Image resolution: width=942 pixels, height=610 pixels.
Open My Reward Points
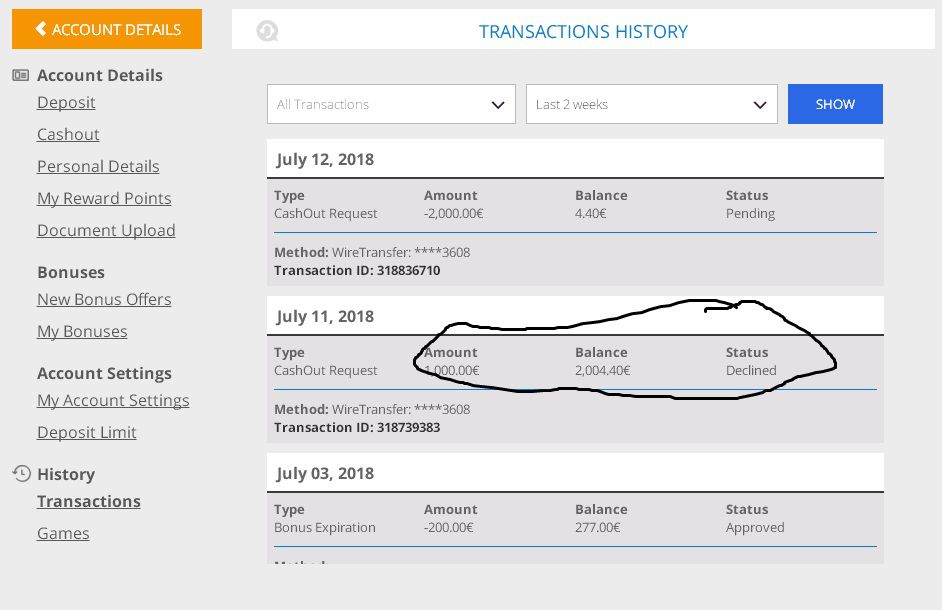click(104, 198)
